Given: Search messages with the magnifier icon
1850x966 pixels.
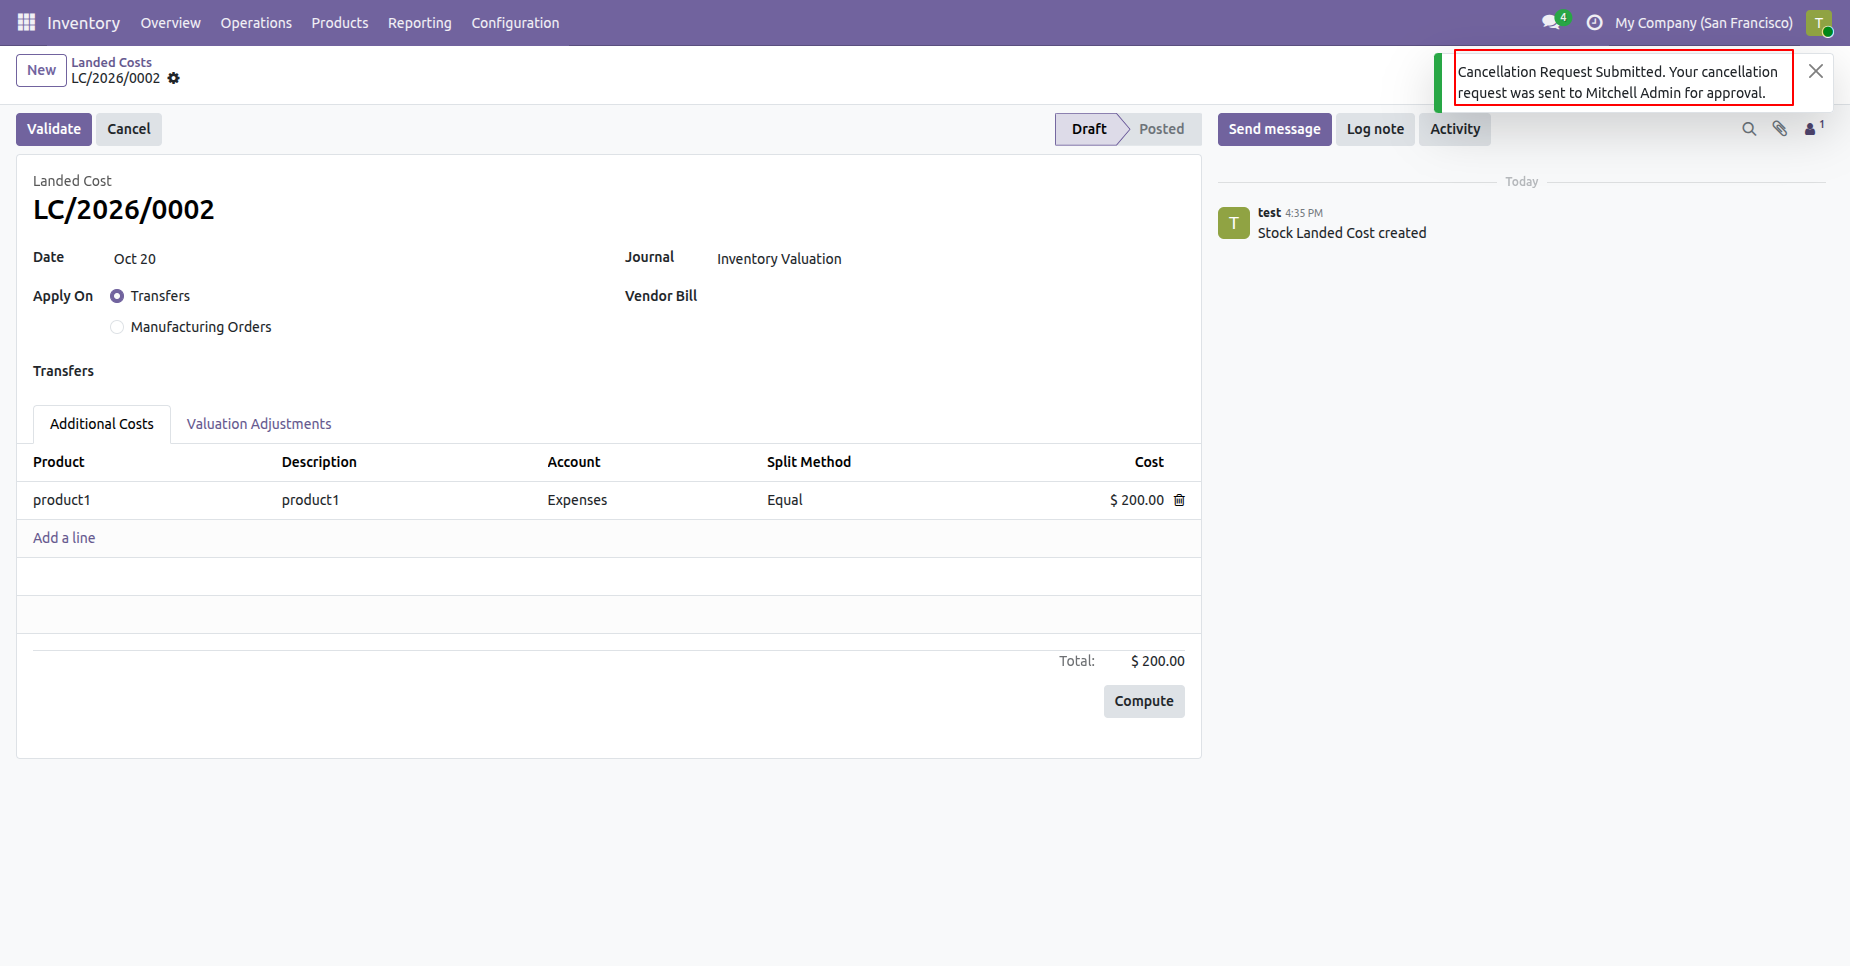Looking at the screenshot, I should [1749, 129].
